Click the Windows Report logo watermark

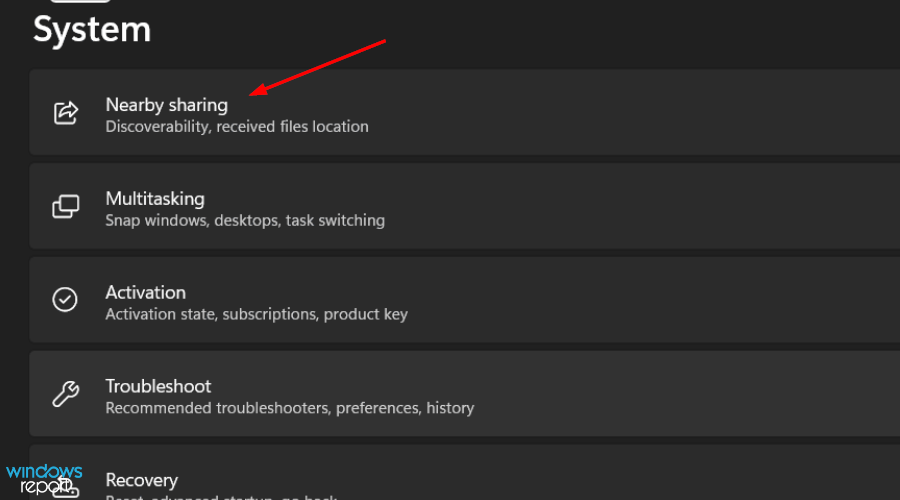(x=44, y=478)
